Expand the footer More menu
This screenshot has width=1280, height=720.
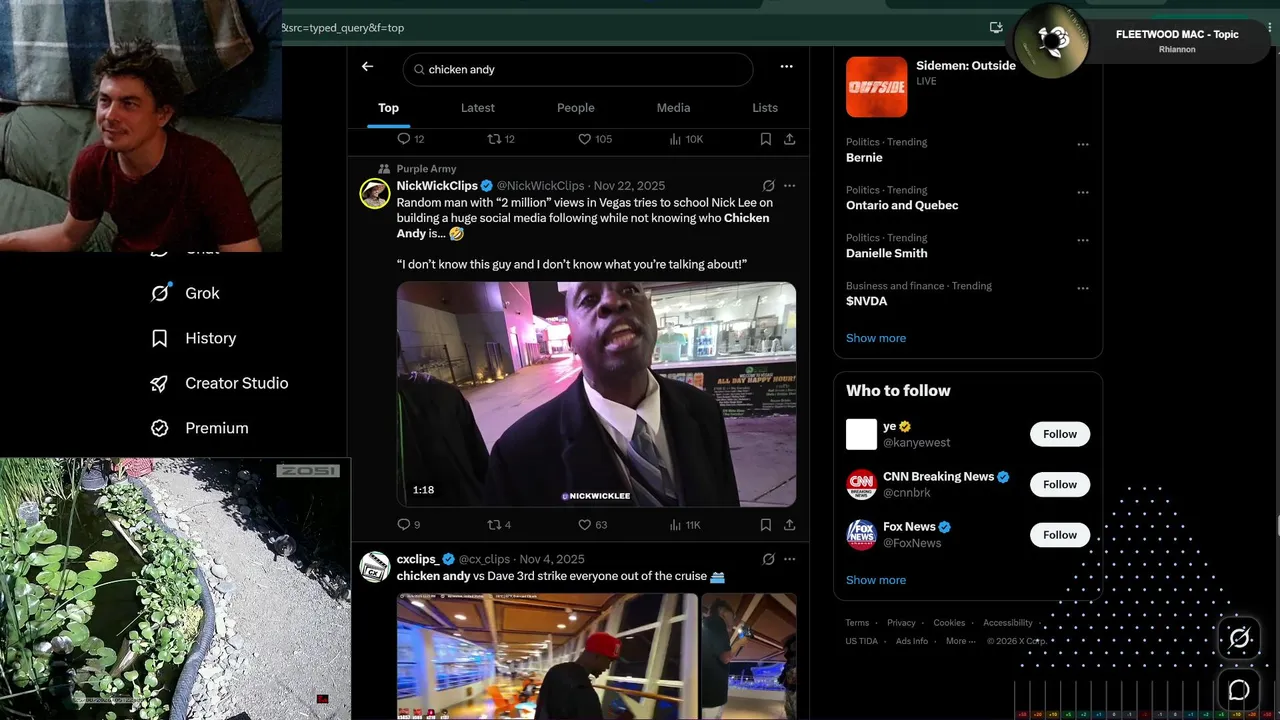(959, 641)
